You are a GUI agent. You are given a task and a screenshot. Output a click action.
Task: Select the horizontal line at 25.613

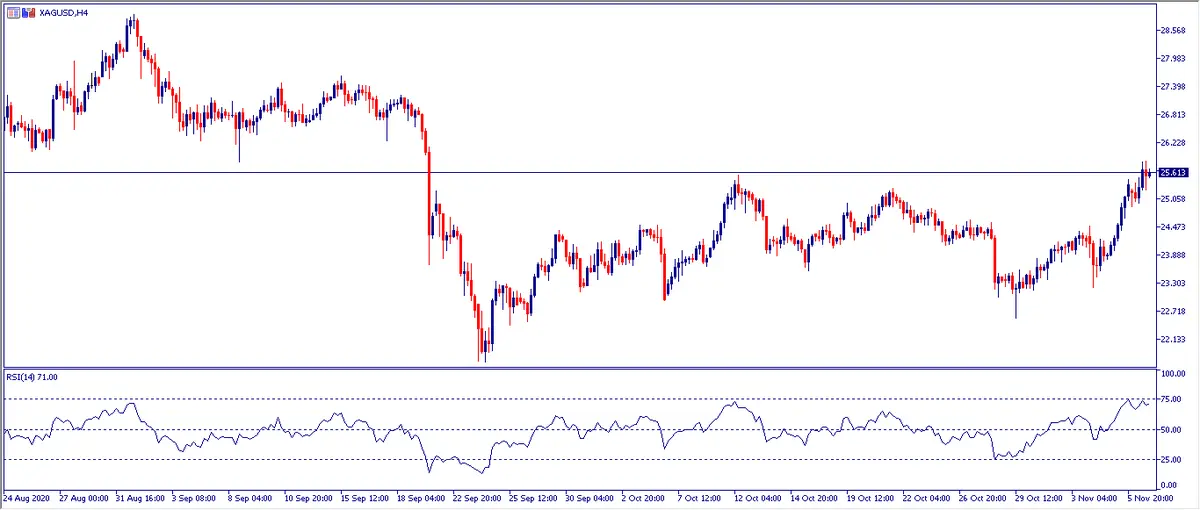tap(600, 173)
